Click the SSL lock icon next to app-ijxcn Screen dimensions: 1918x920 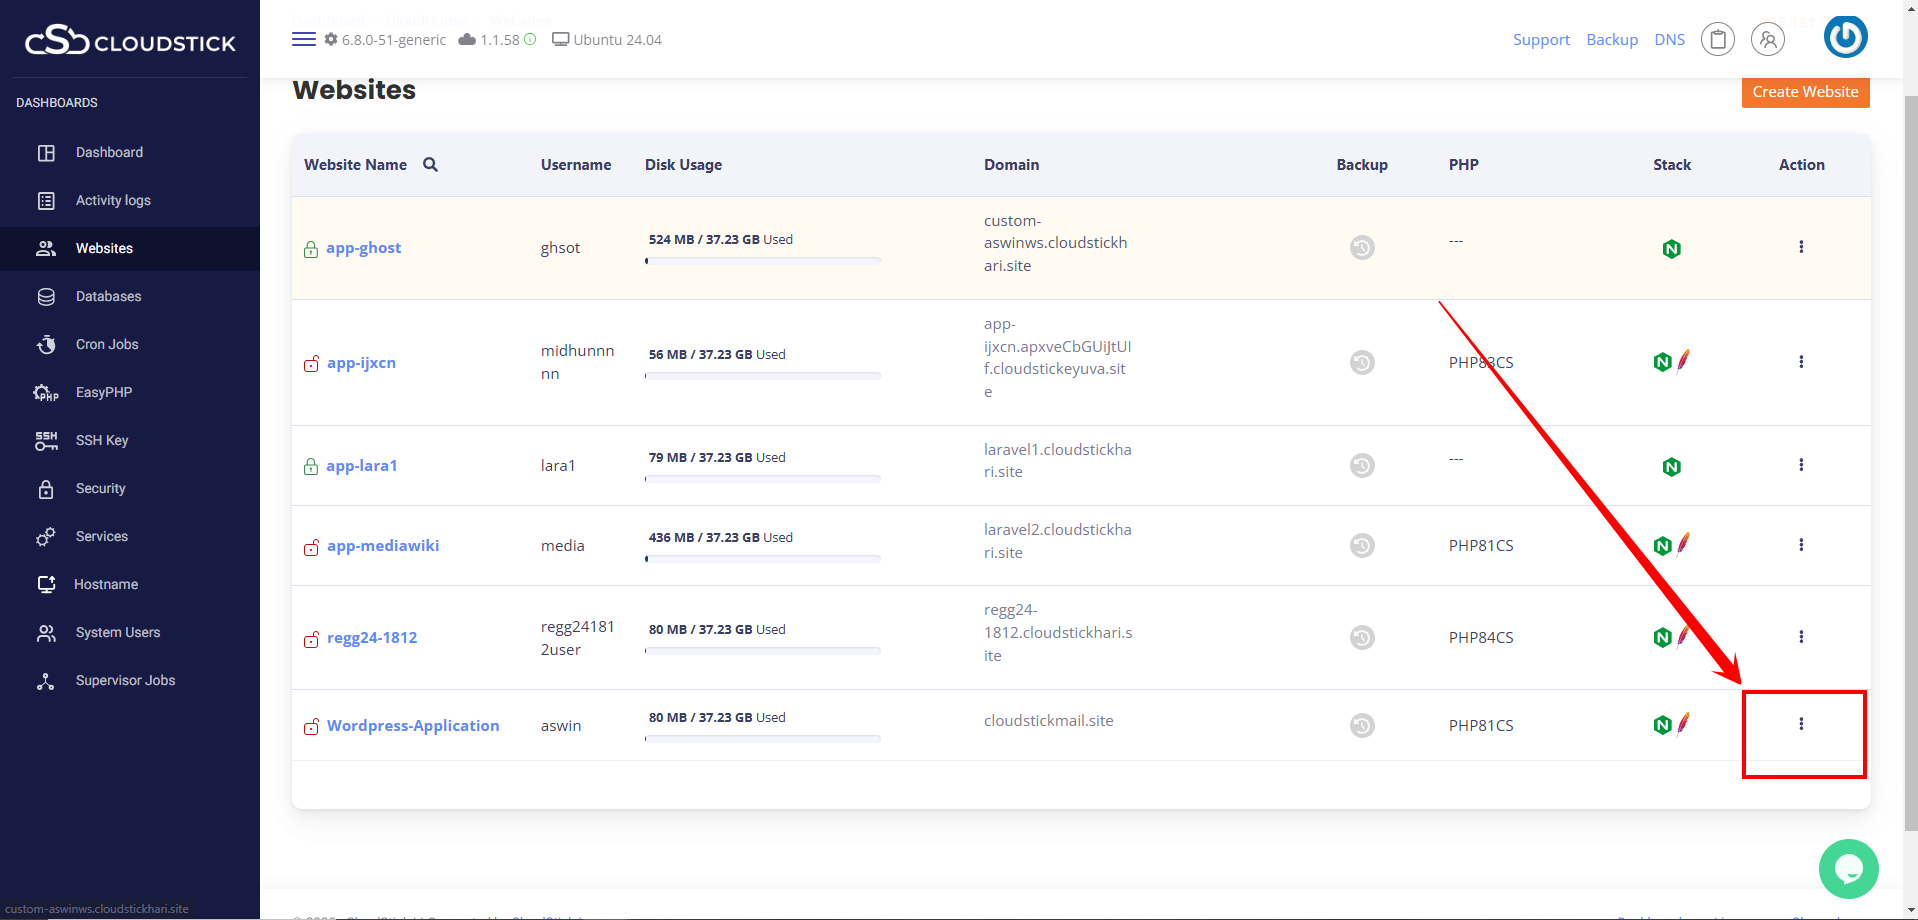pyautogui.click(x=311, y=364)
